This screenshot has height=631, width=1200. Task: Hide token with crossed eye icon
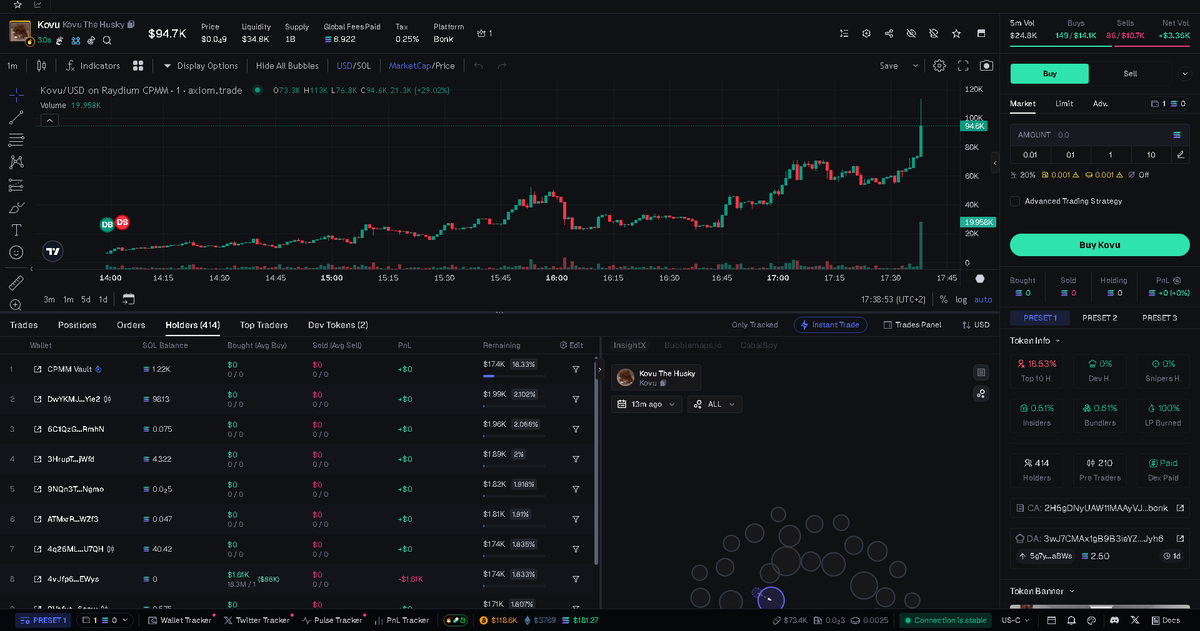[911, 33]
